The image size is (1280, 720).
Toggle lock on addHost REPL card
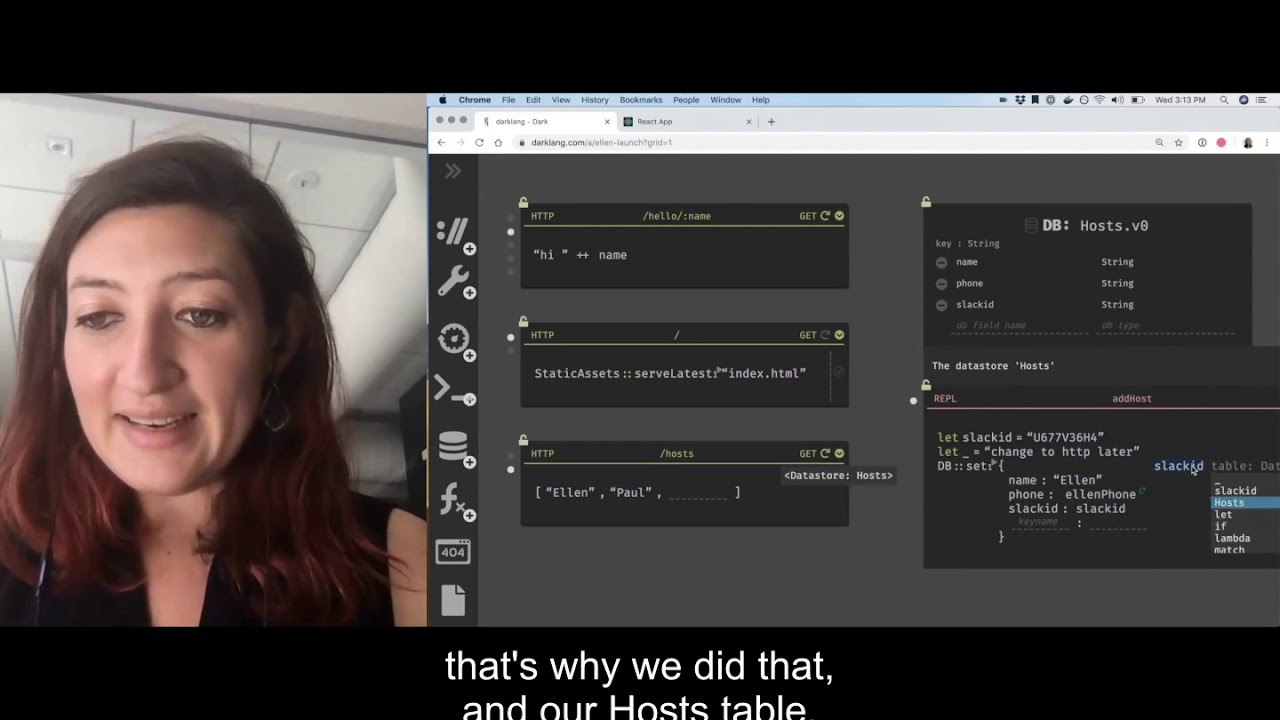pyautogui.click(x=926, y=384)
